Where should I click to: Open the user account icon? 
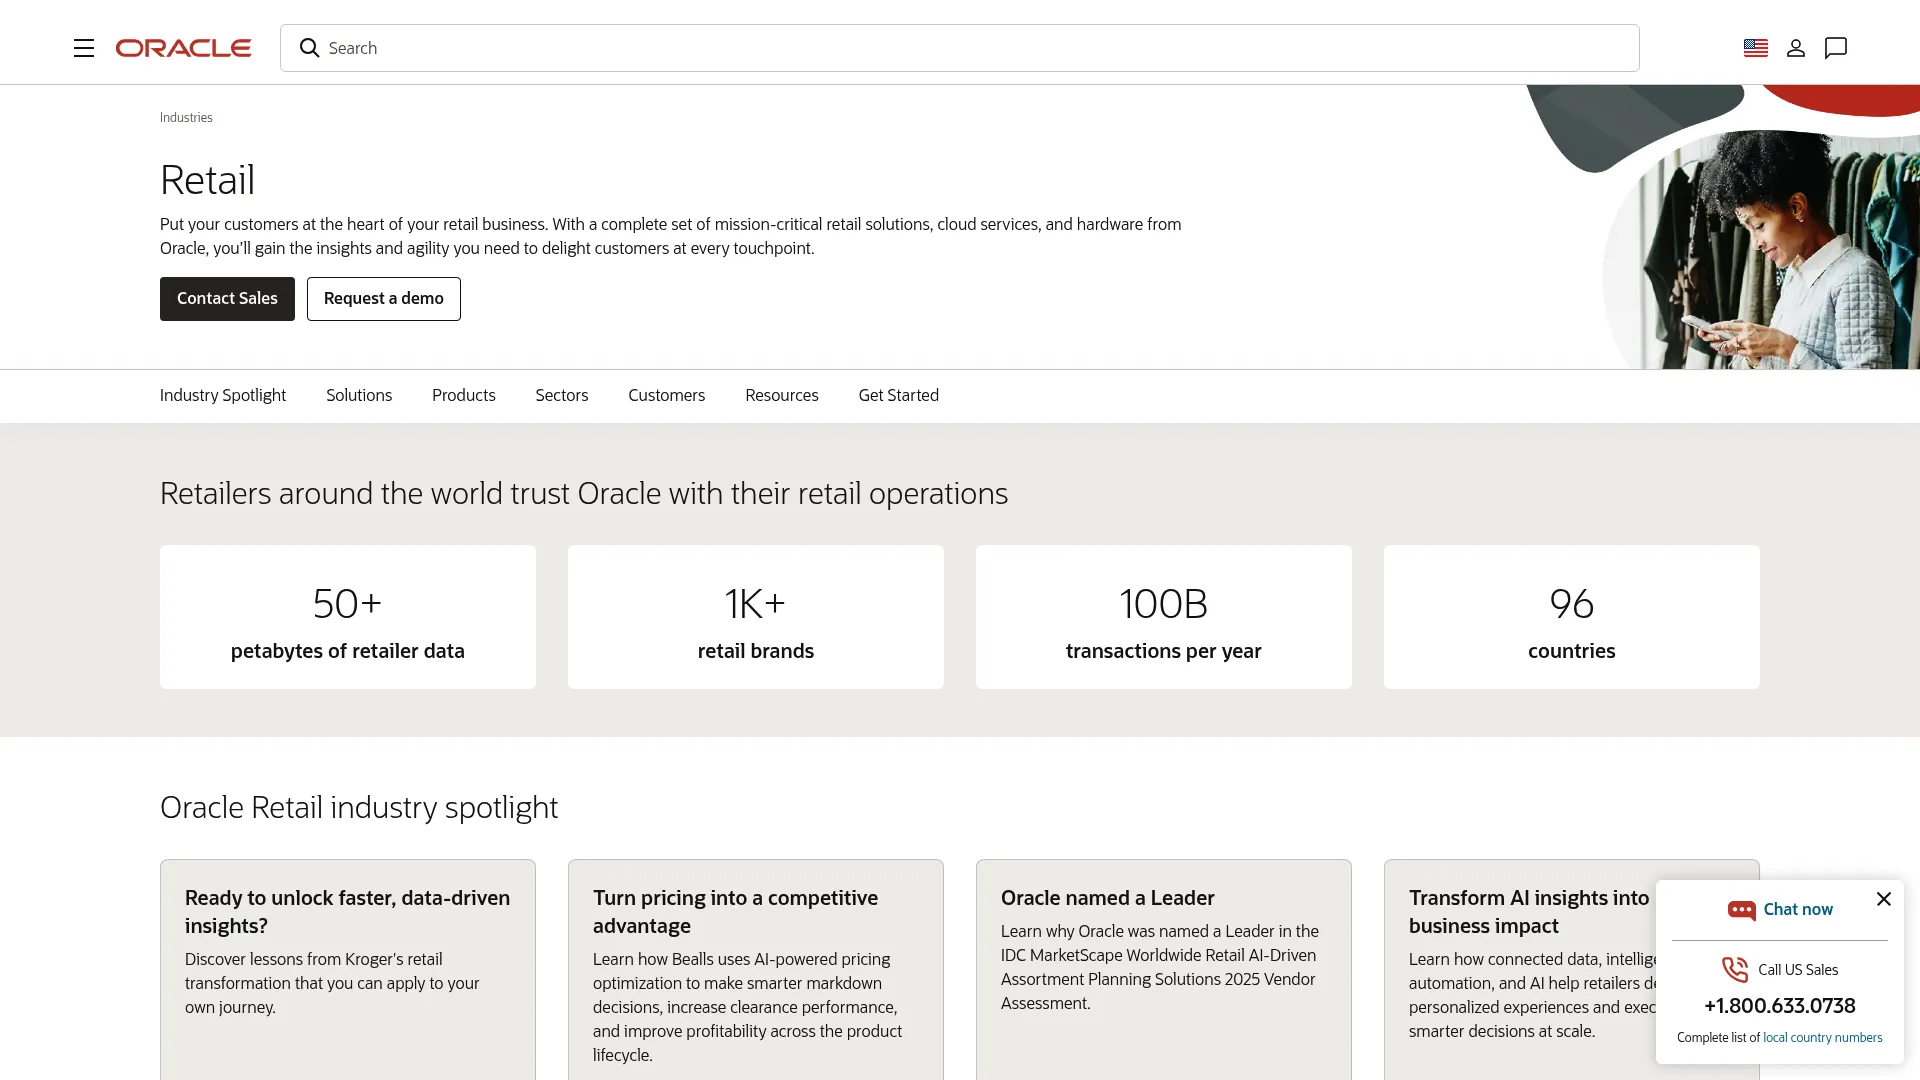[1796, 48]
